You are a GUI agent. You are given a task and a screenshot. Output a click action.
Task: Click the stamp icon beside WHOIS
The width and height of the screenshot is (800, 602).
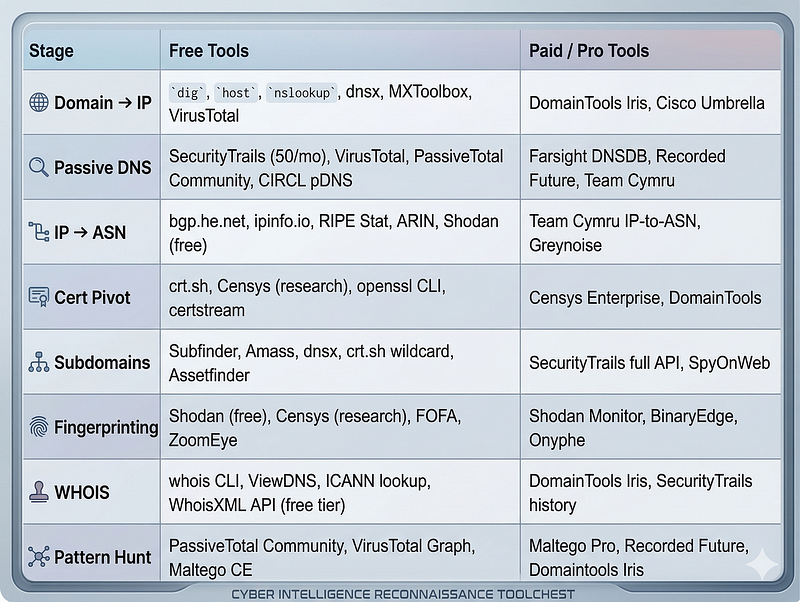click(39, 492)
